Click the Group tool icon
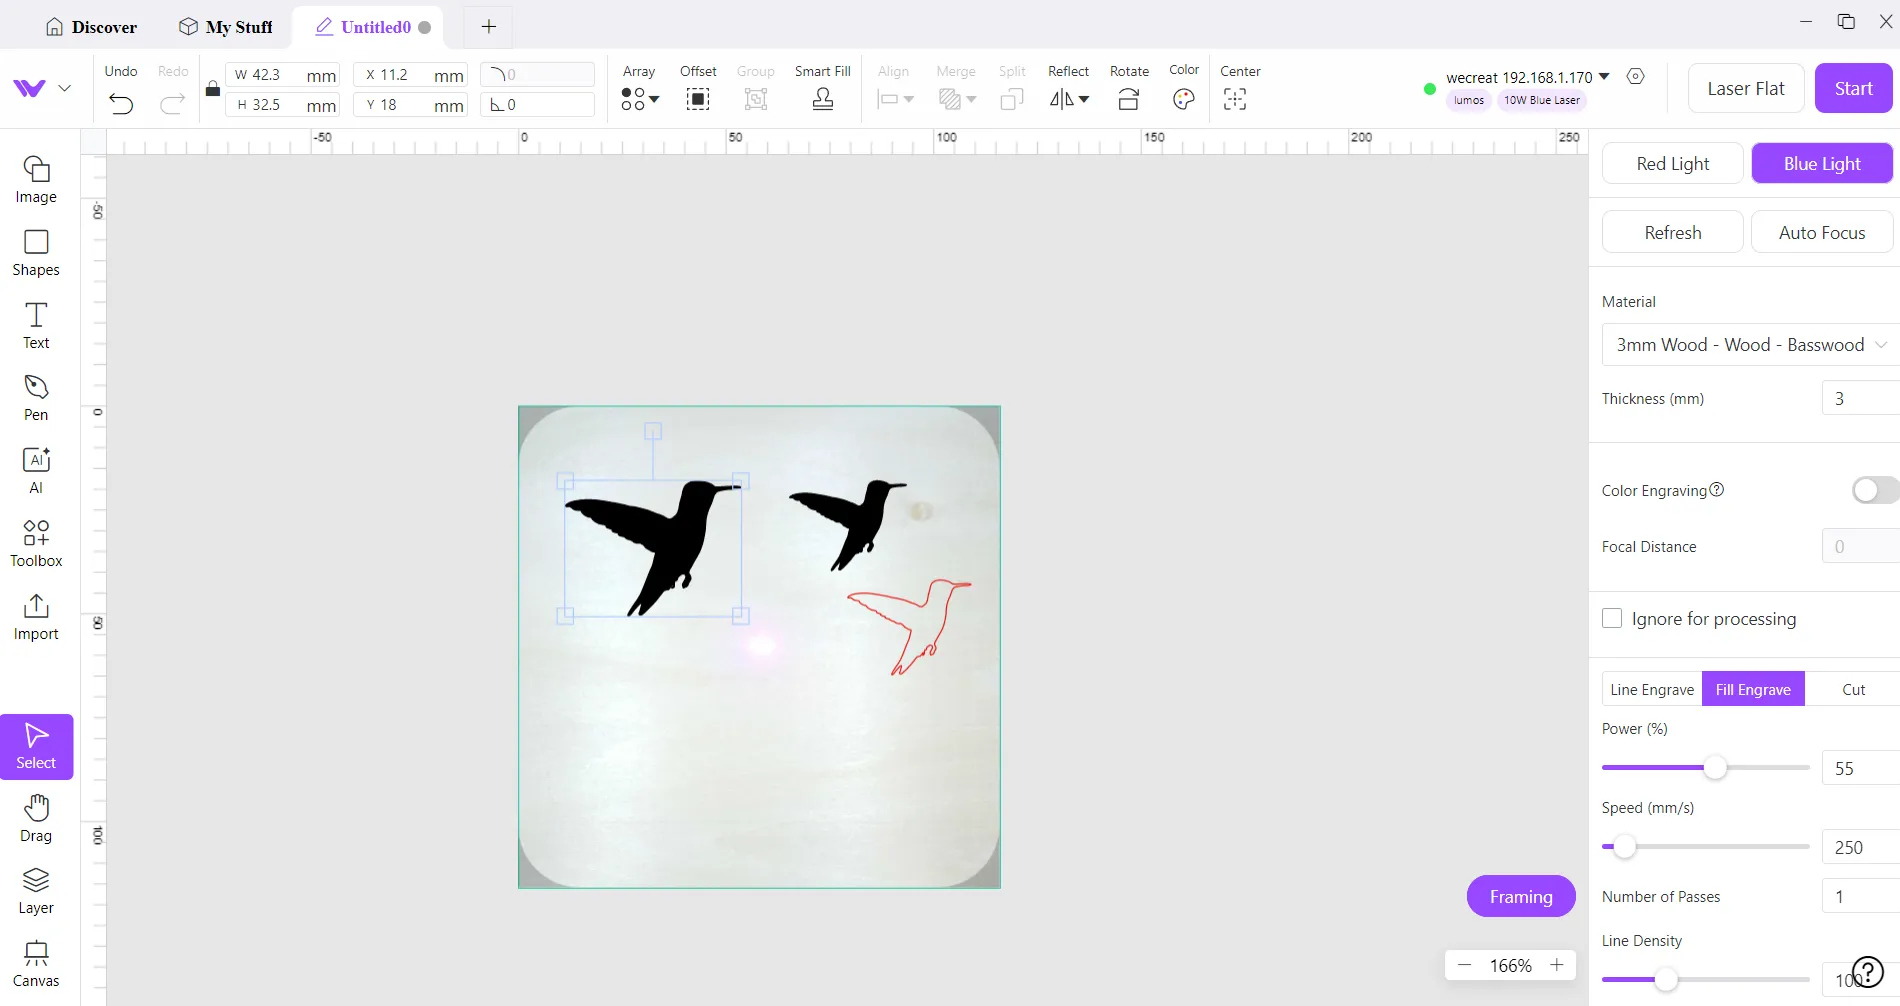 coord(756,99)
